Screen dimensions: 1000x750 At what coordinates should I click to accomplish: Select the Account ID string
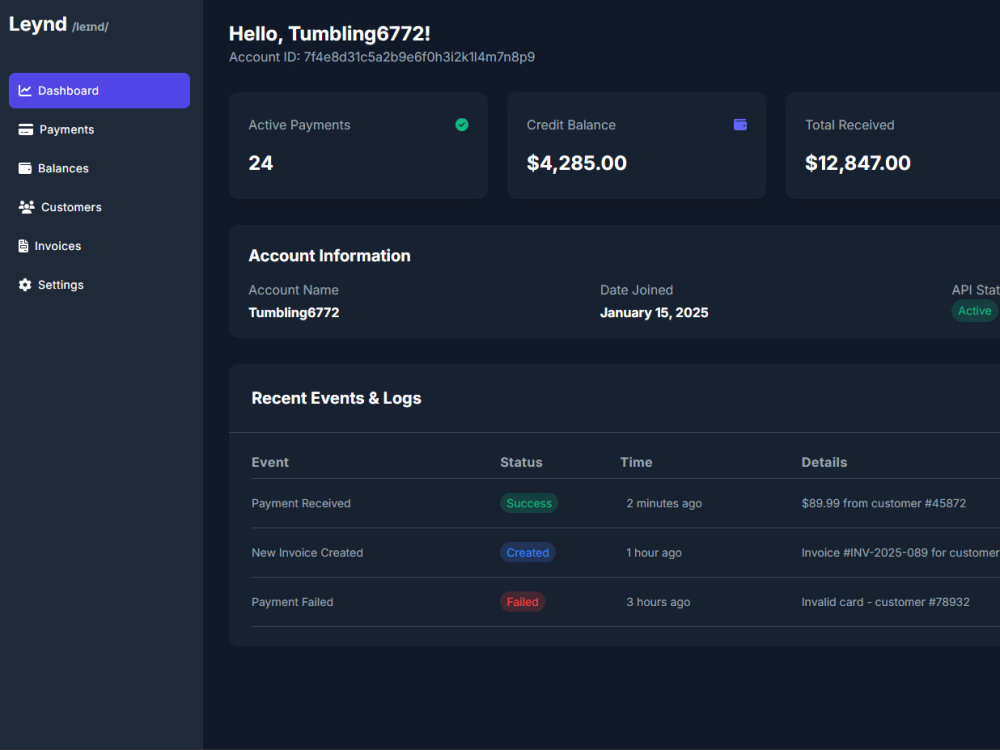[419, 57]
